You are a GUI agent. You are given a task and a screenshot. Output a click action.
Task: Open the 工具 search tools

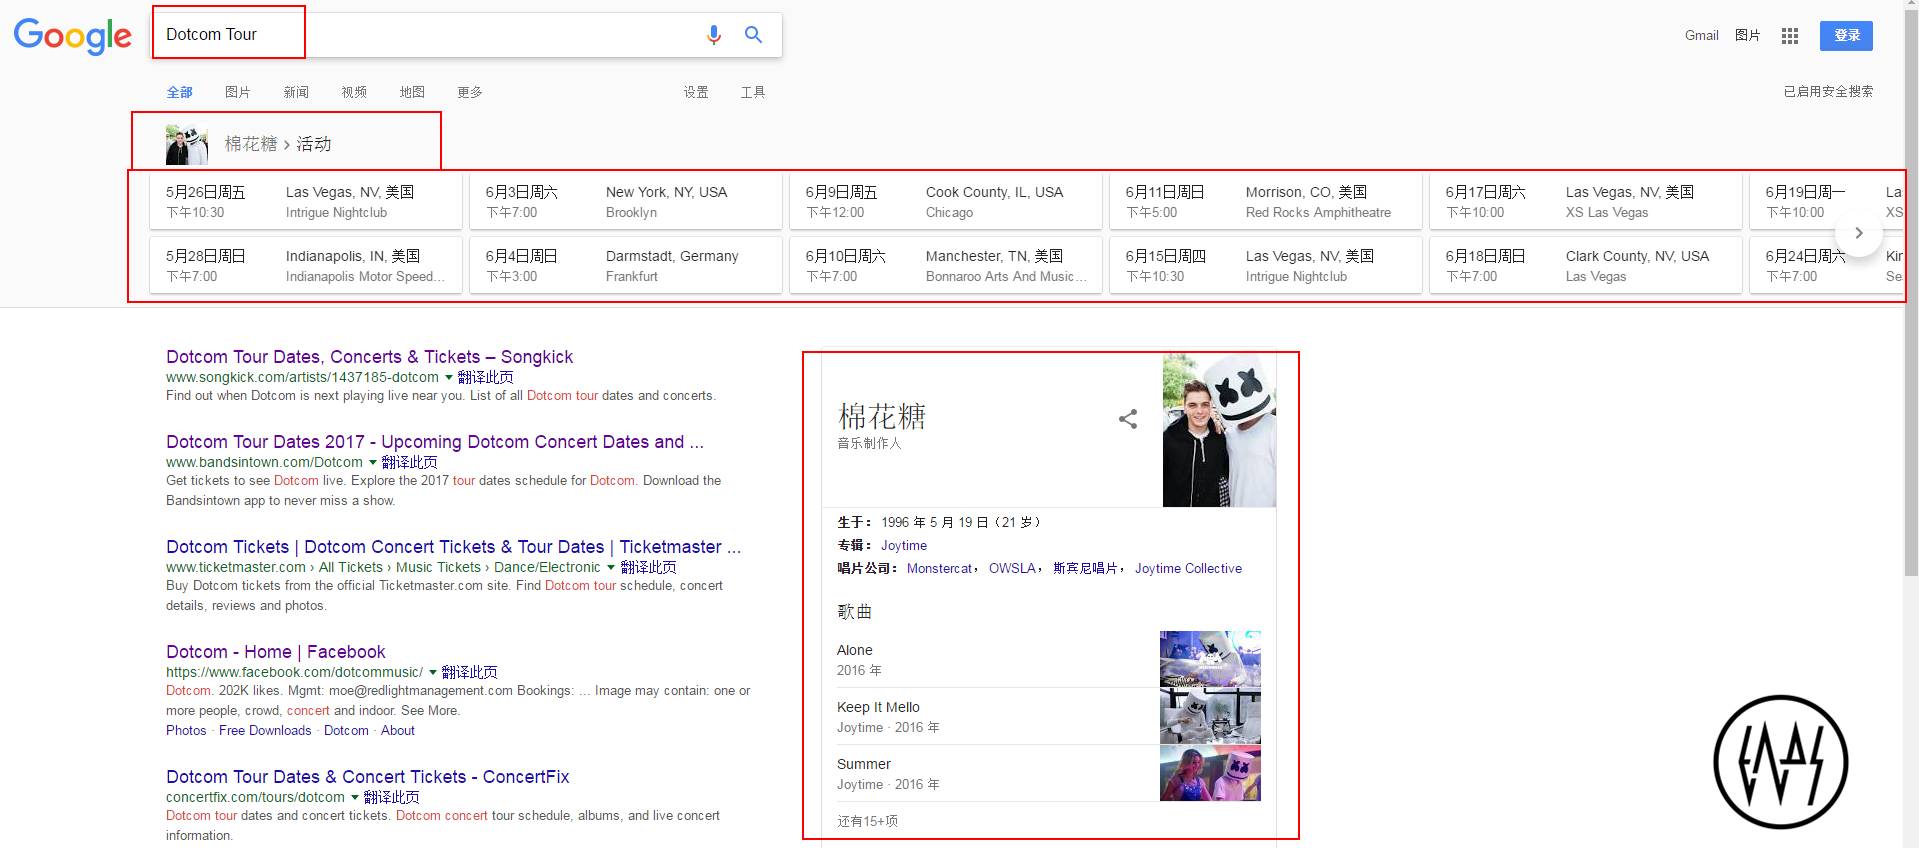tap(753, 92)
